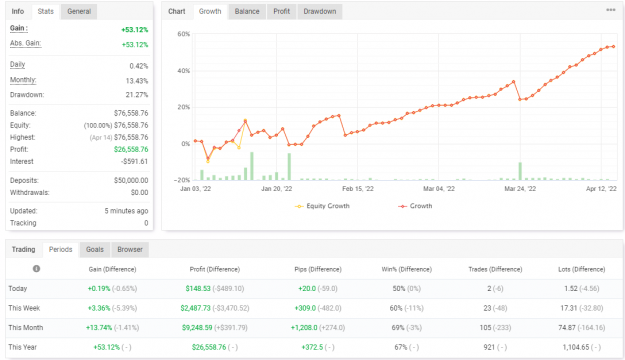Click the Win% (Difference) column header
This screenshot has width=625, height=360.
click(x=407, y=270)
